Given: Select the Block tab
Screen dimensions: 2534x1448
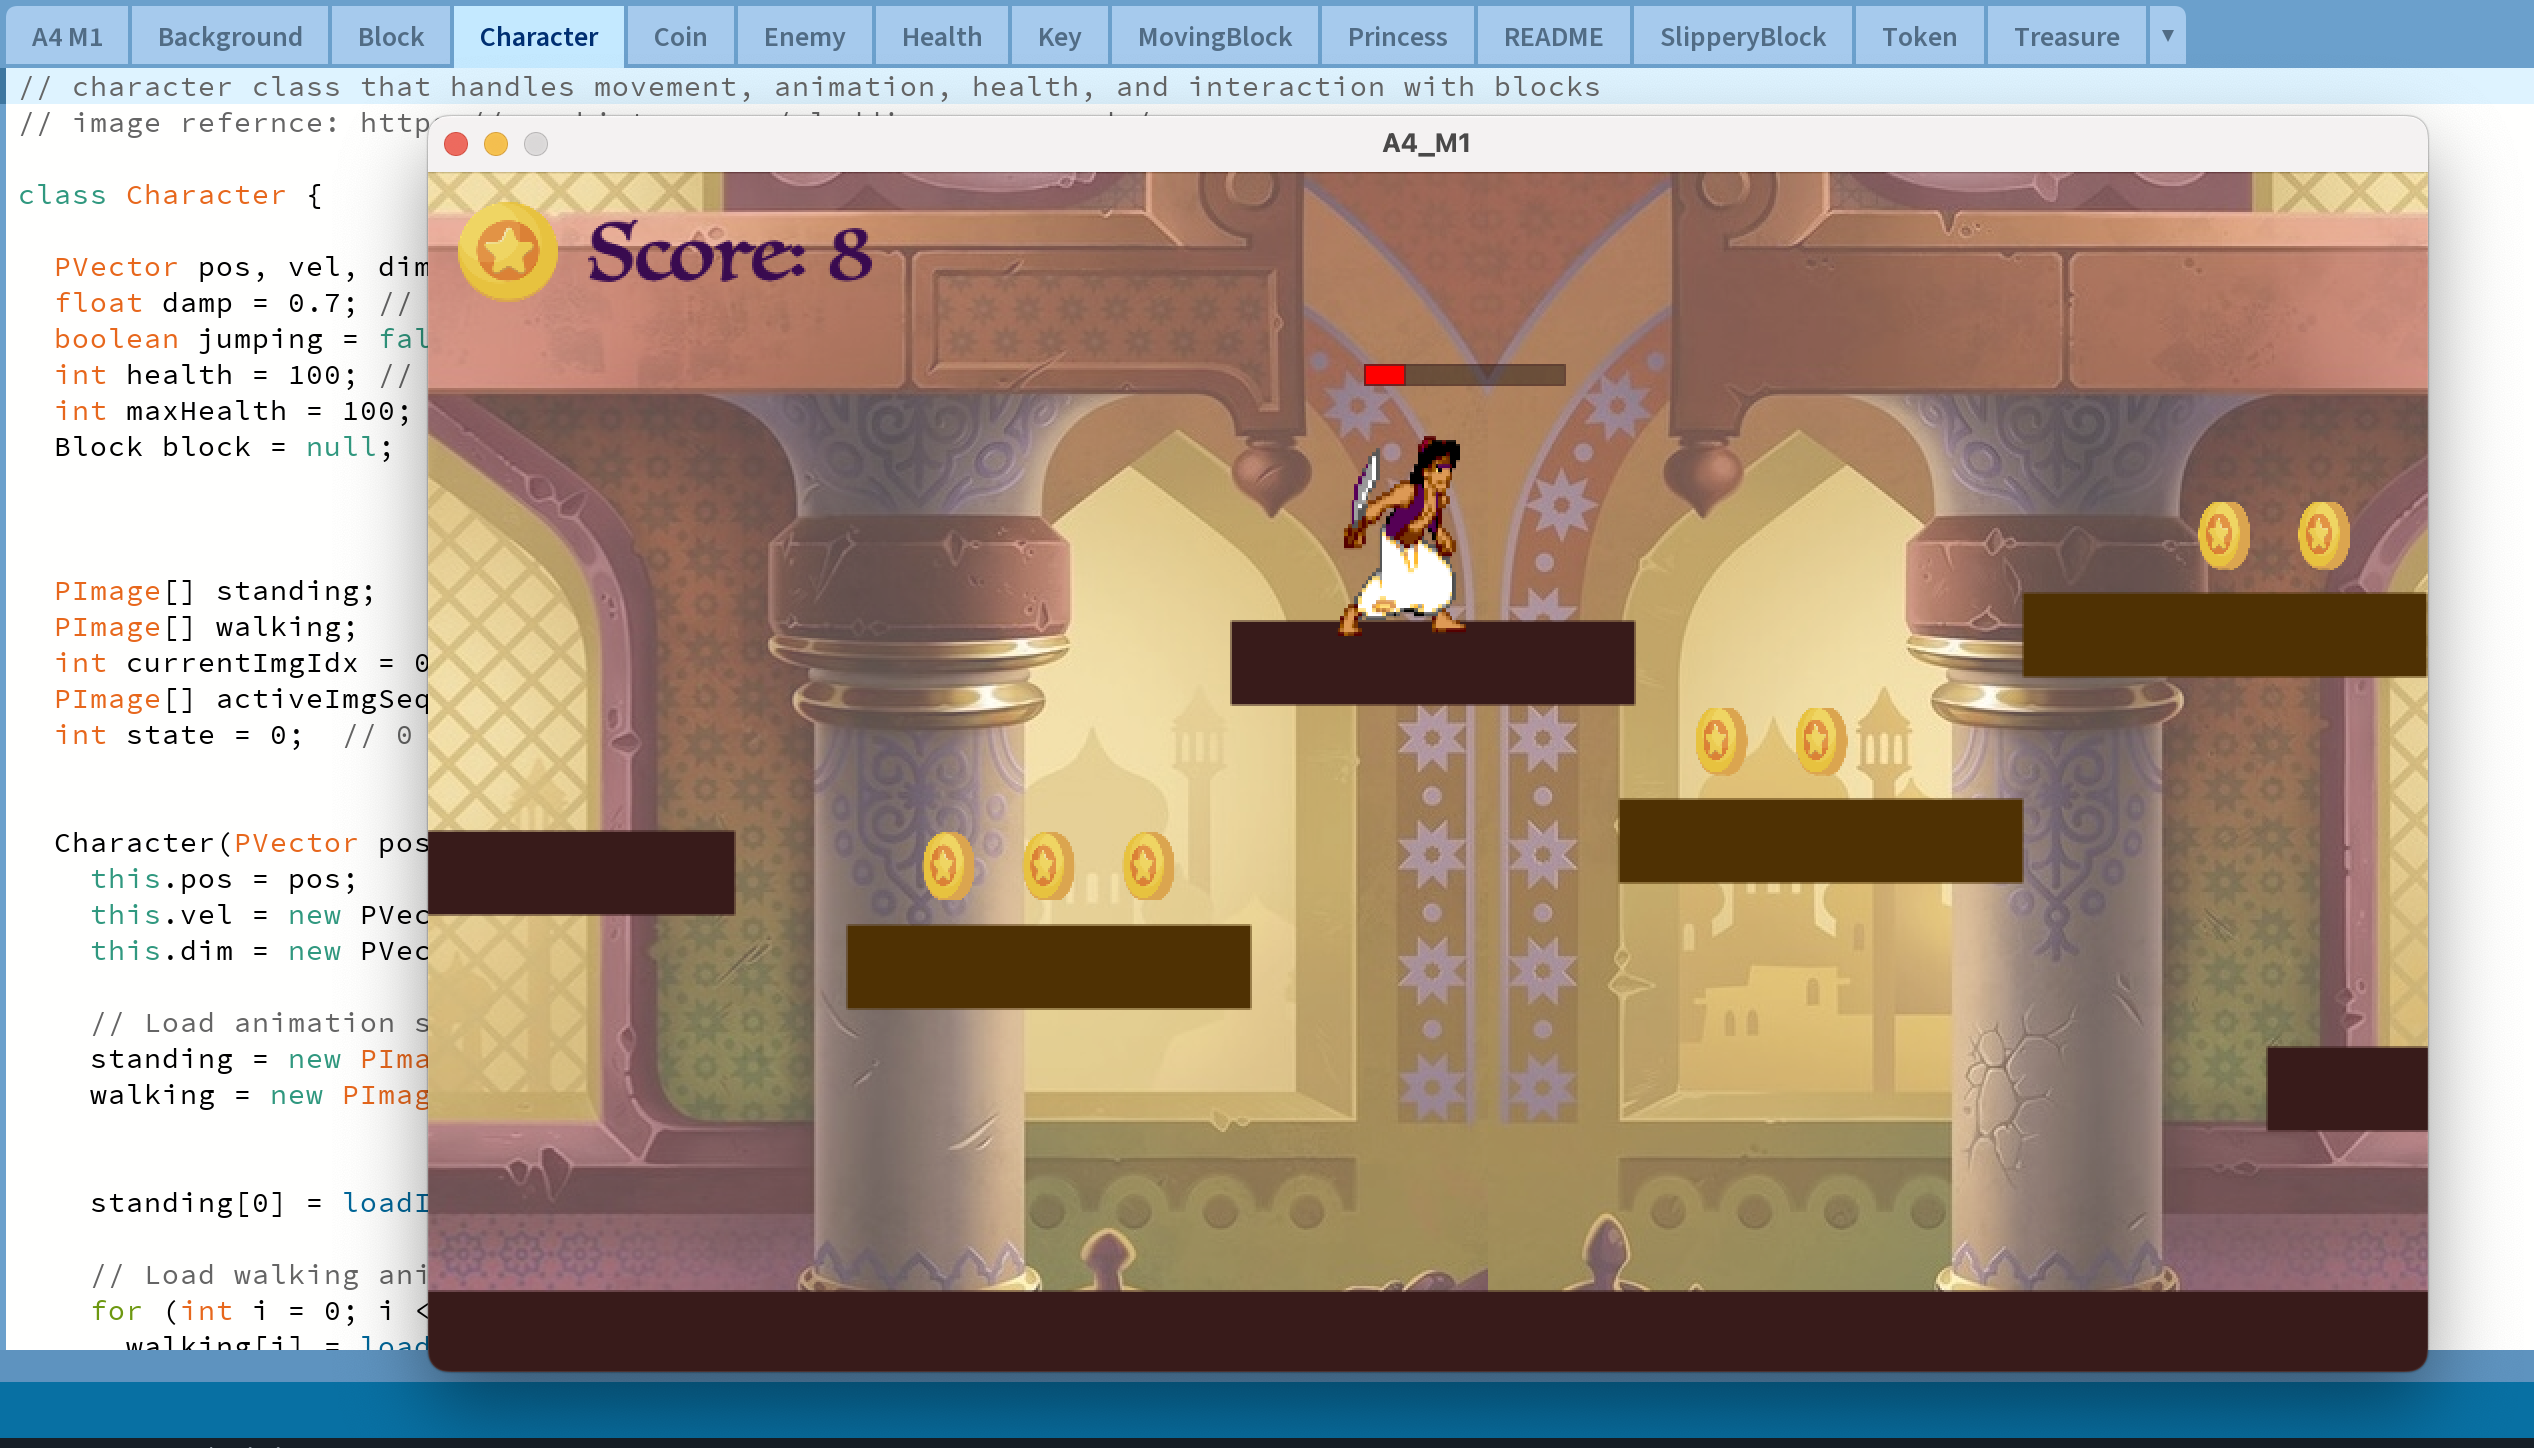Looking at the screenshot, I should click(x=390, y=36).
